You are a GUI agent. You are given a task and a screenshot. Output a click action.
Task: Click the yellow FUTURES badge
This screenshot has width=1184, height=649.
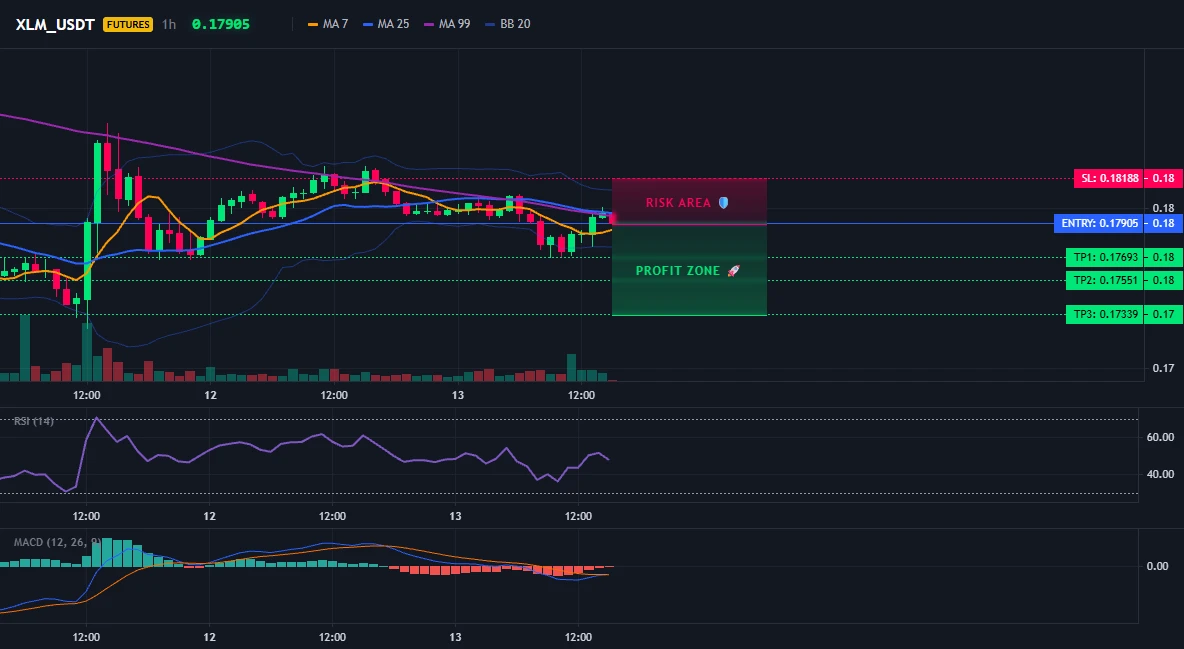128,24
